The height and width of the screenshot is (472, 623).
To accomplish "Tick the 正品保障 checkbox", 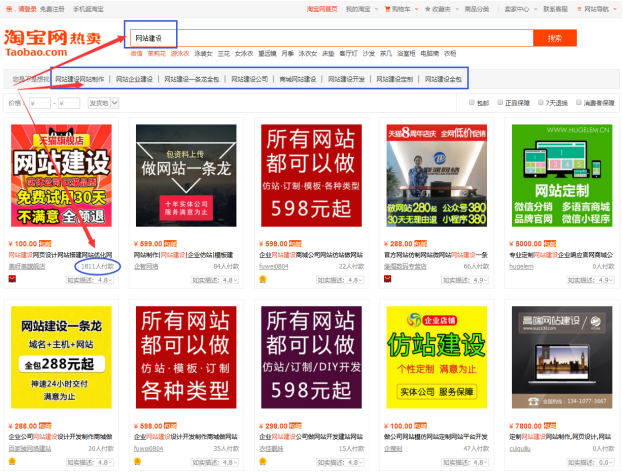I will pyautogui.click(x=501, y=103).
